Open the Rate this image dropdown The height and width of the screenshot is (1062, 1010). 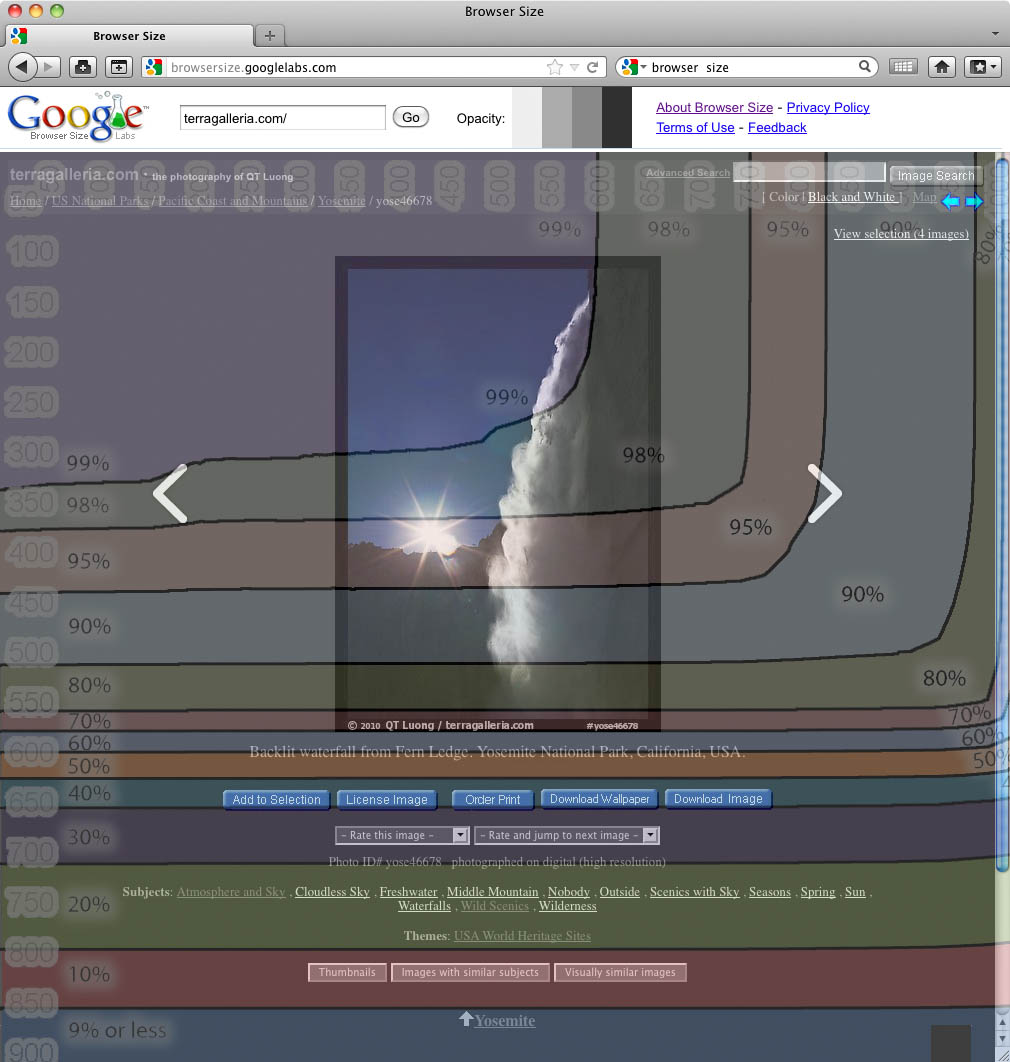tap(402, 835)
